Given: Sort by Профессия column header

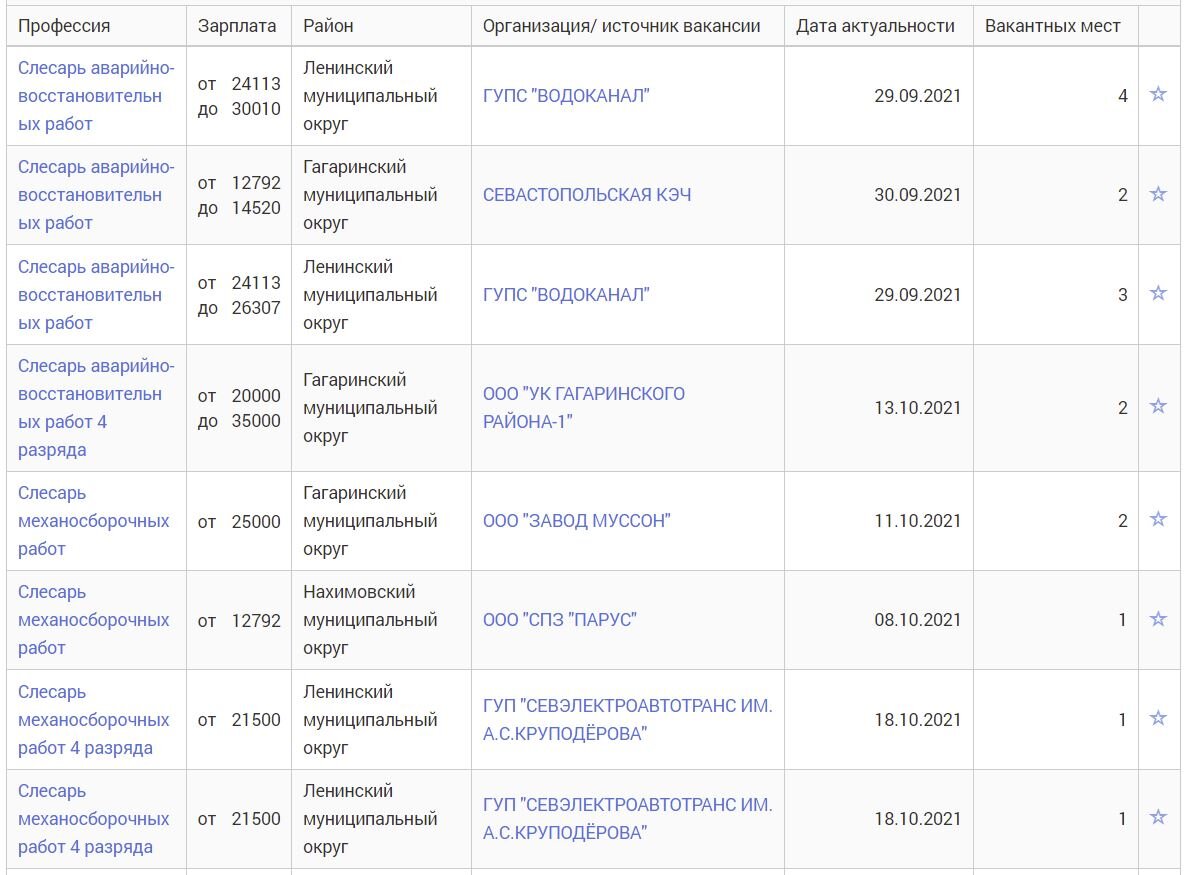Looking at the screenshot, I should click(64, 26).
